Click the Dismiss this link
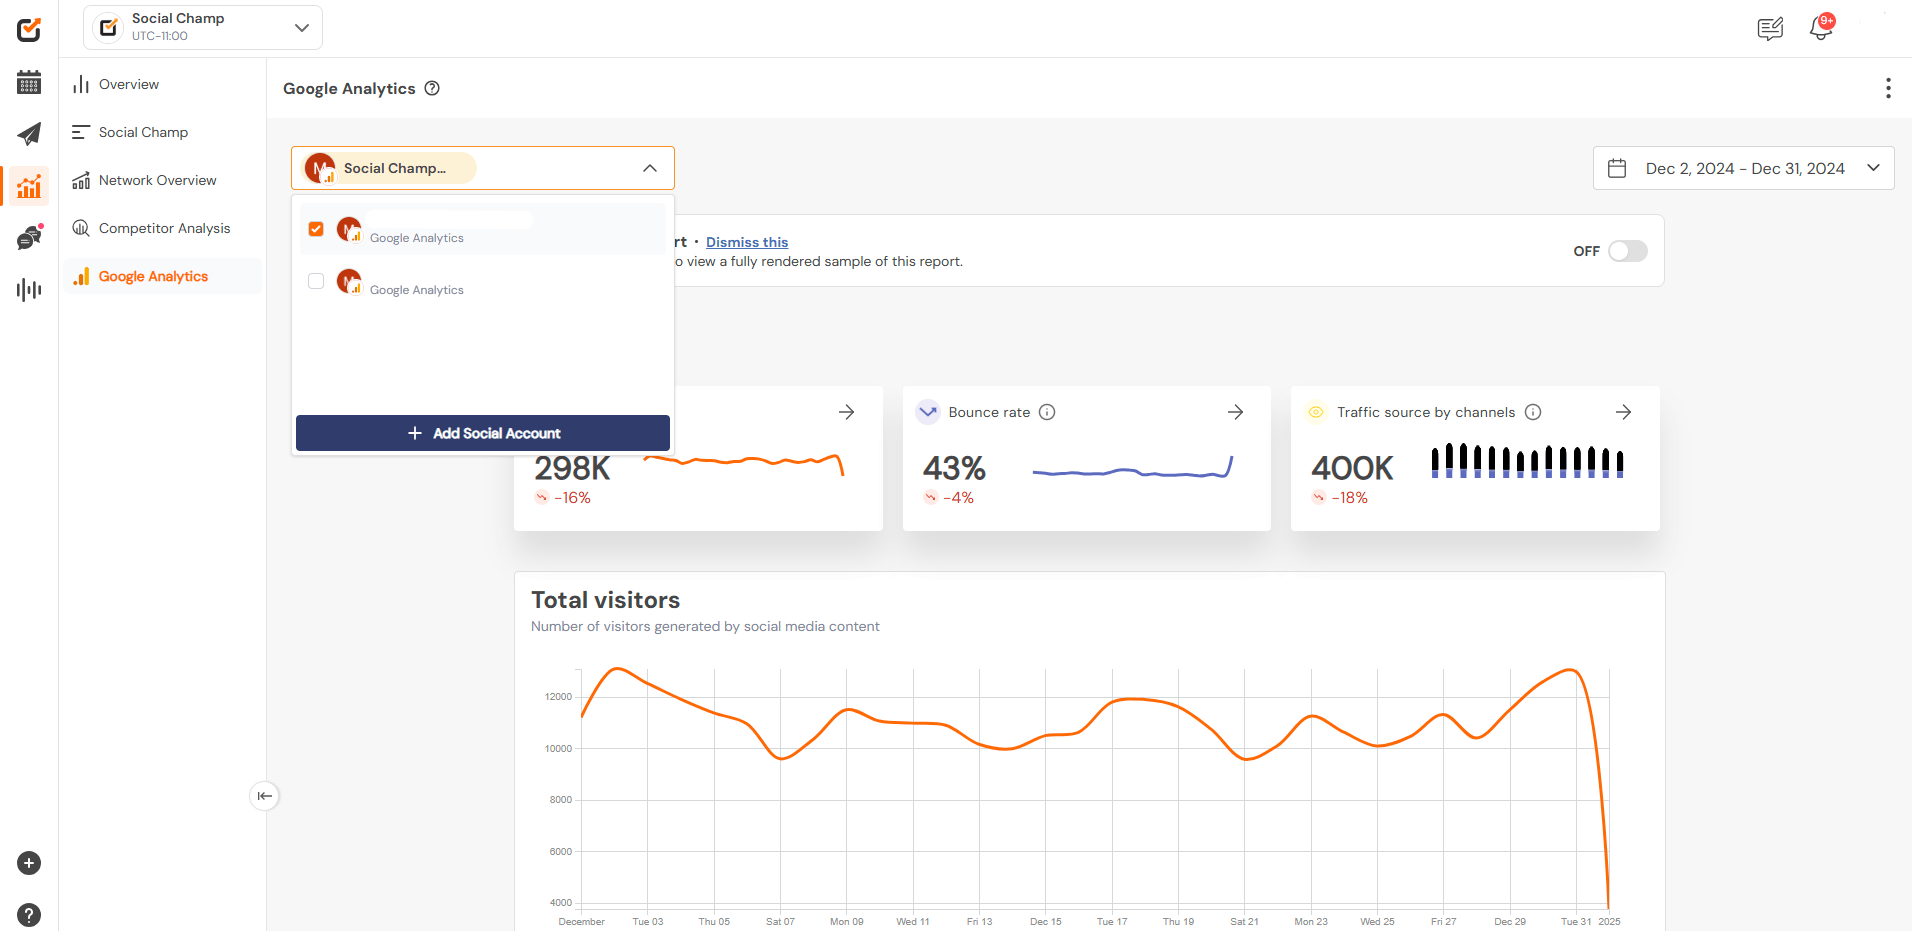 pyautogui.click(x=747, y=242)
